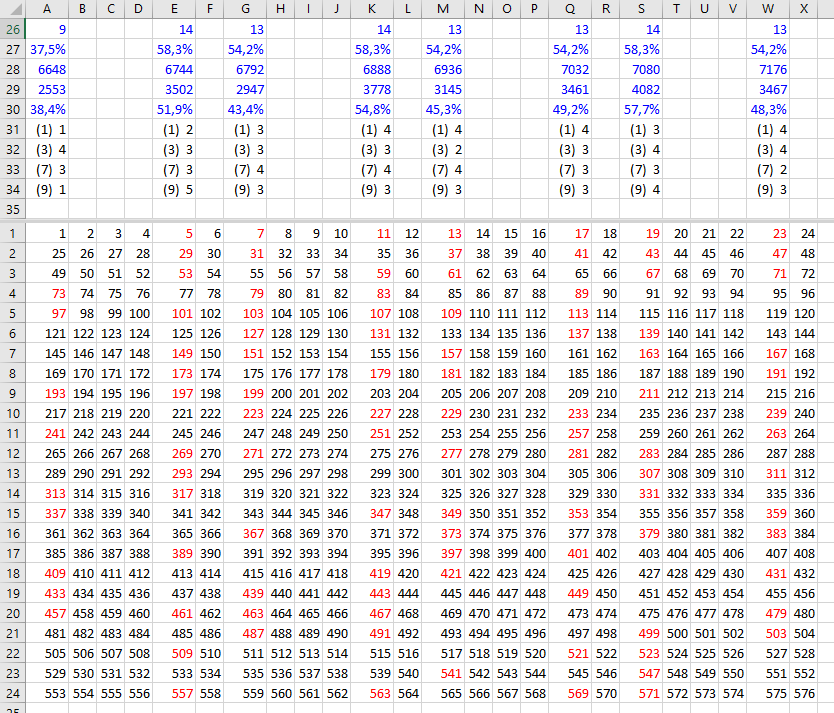Click the cell containing 4082
Viewport: 834px width, 713px height.
pyautogui.click(x=641, y=89)
